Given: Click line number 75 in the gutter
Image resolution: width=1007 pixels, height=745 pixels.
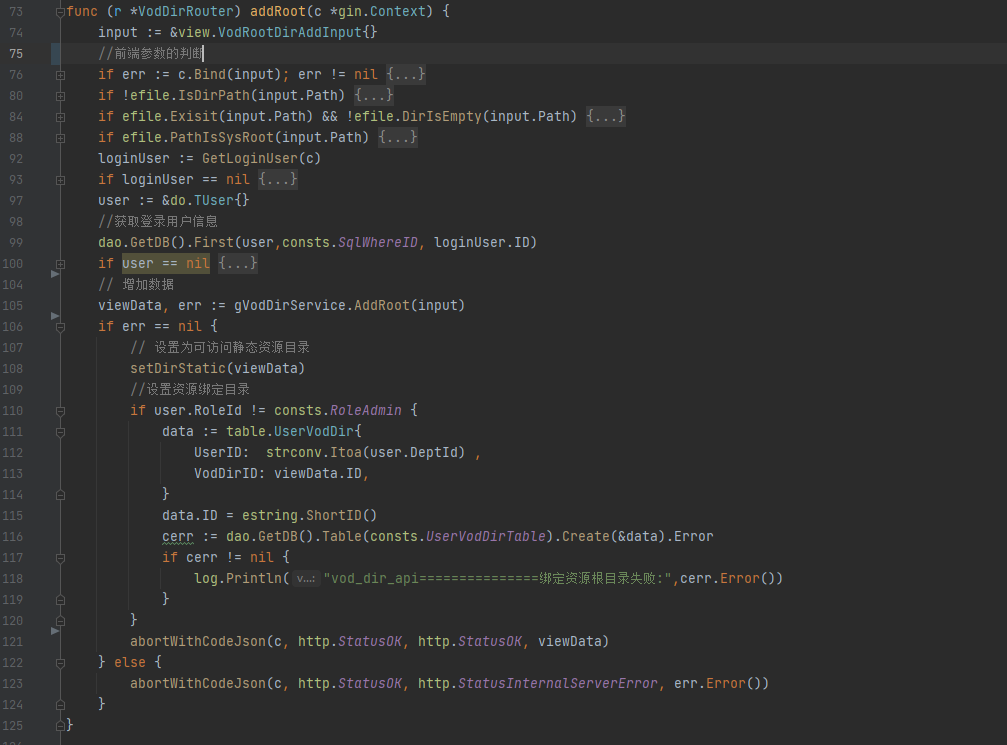Looking at the screenshot, I should coord(16,53).
